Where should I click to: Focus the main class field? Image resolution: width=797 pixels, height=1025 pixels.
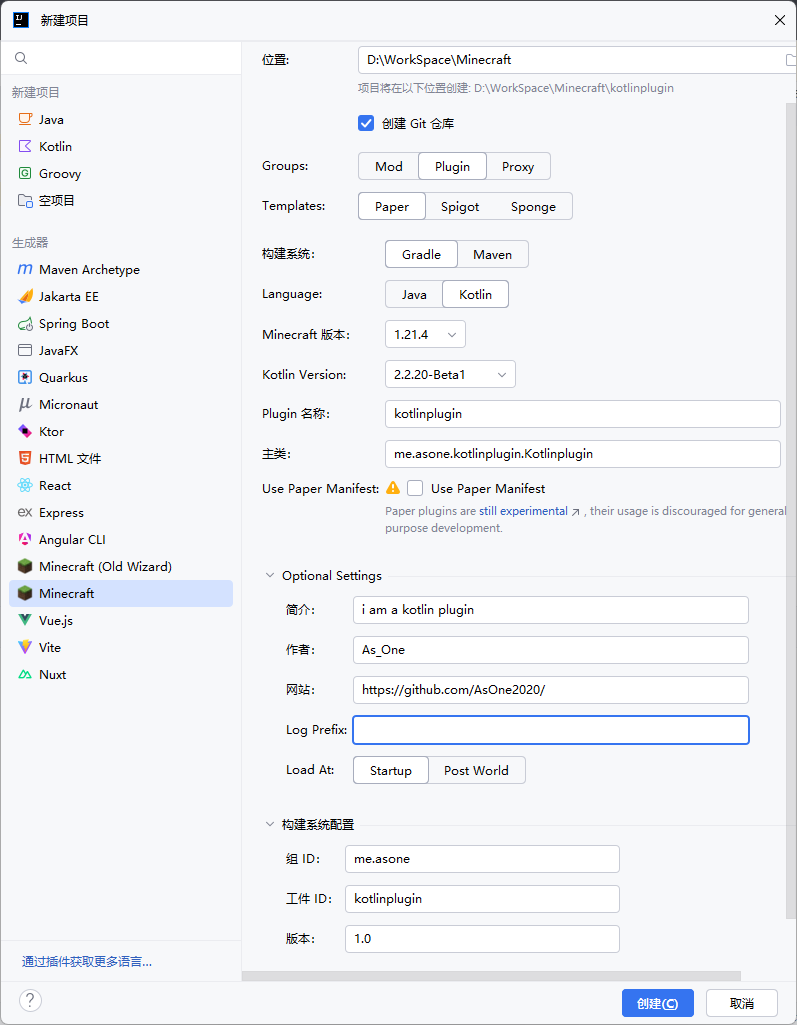[583, 454]
